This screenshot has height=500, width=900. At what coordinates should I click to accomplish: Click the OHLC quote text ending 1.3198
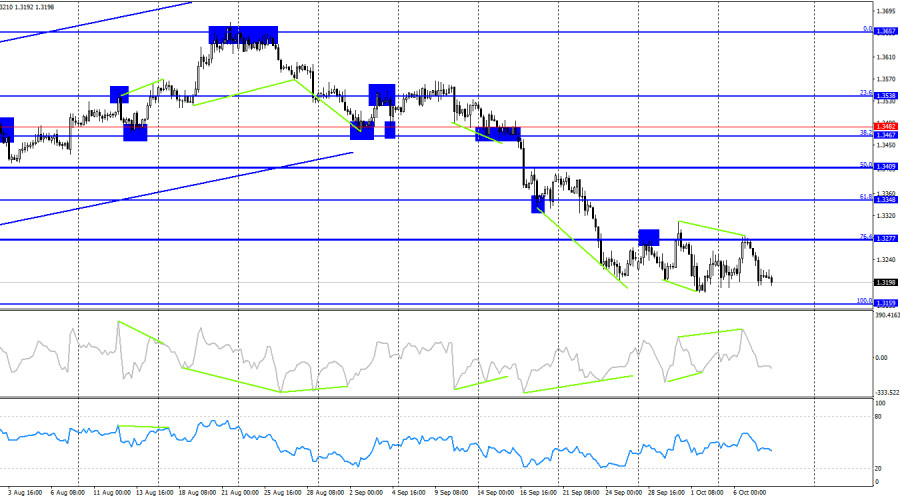pyautogui.click(x=28, y=7)
